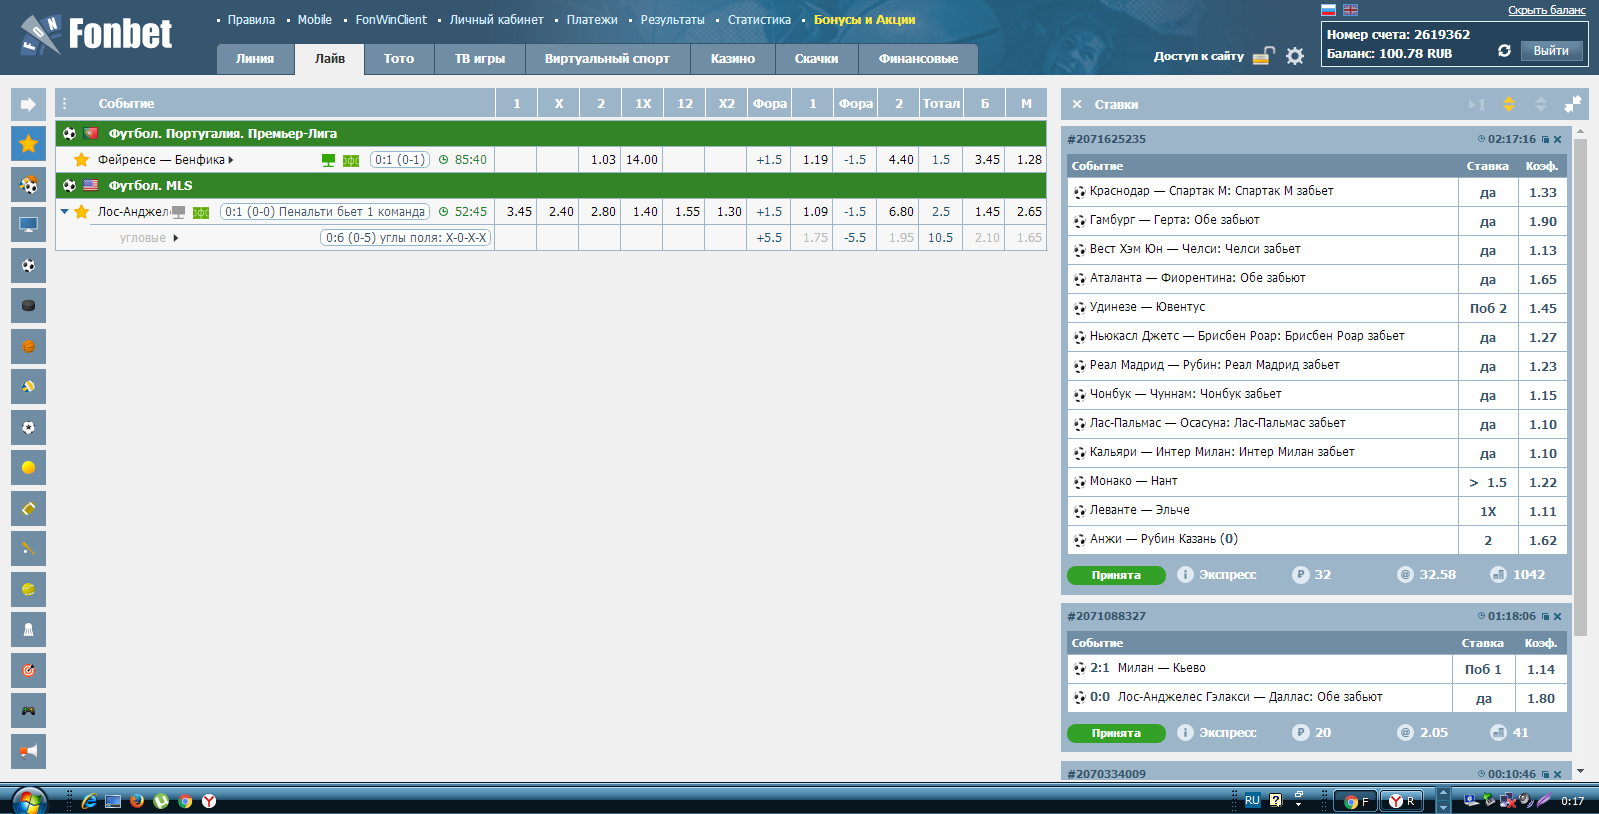Viewport: 1599px width, 814px height.
Task: Open the Событие column options menu
Action: click(65, 104)
